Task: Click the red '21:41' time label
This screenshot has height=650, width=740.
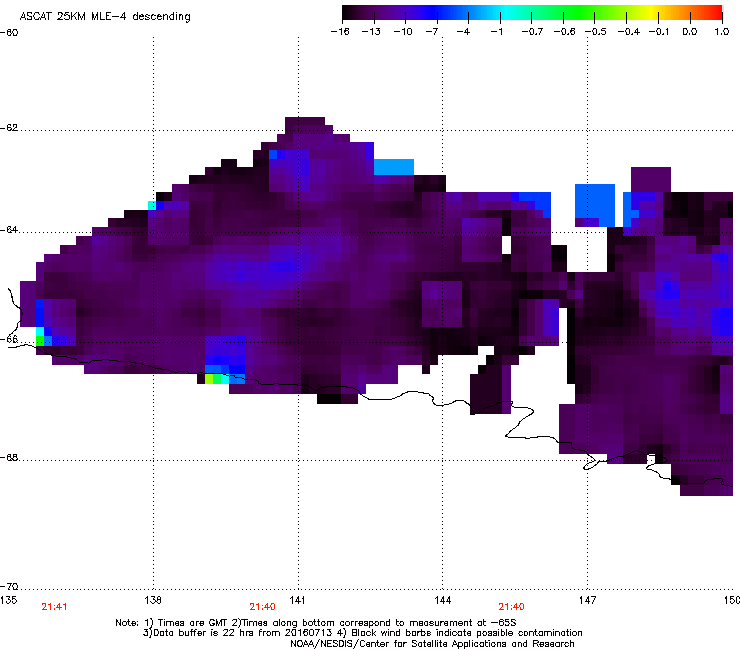Action: tap(54, 607)
